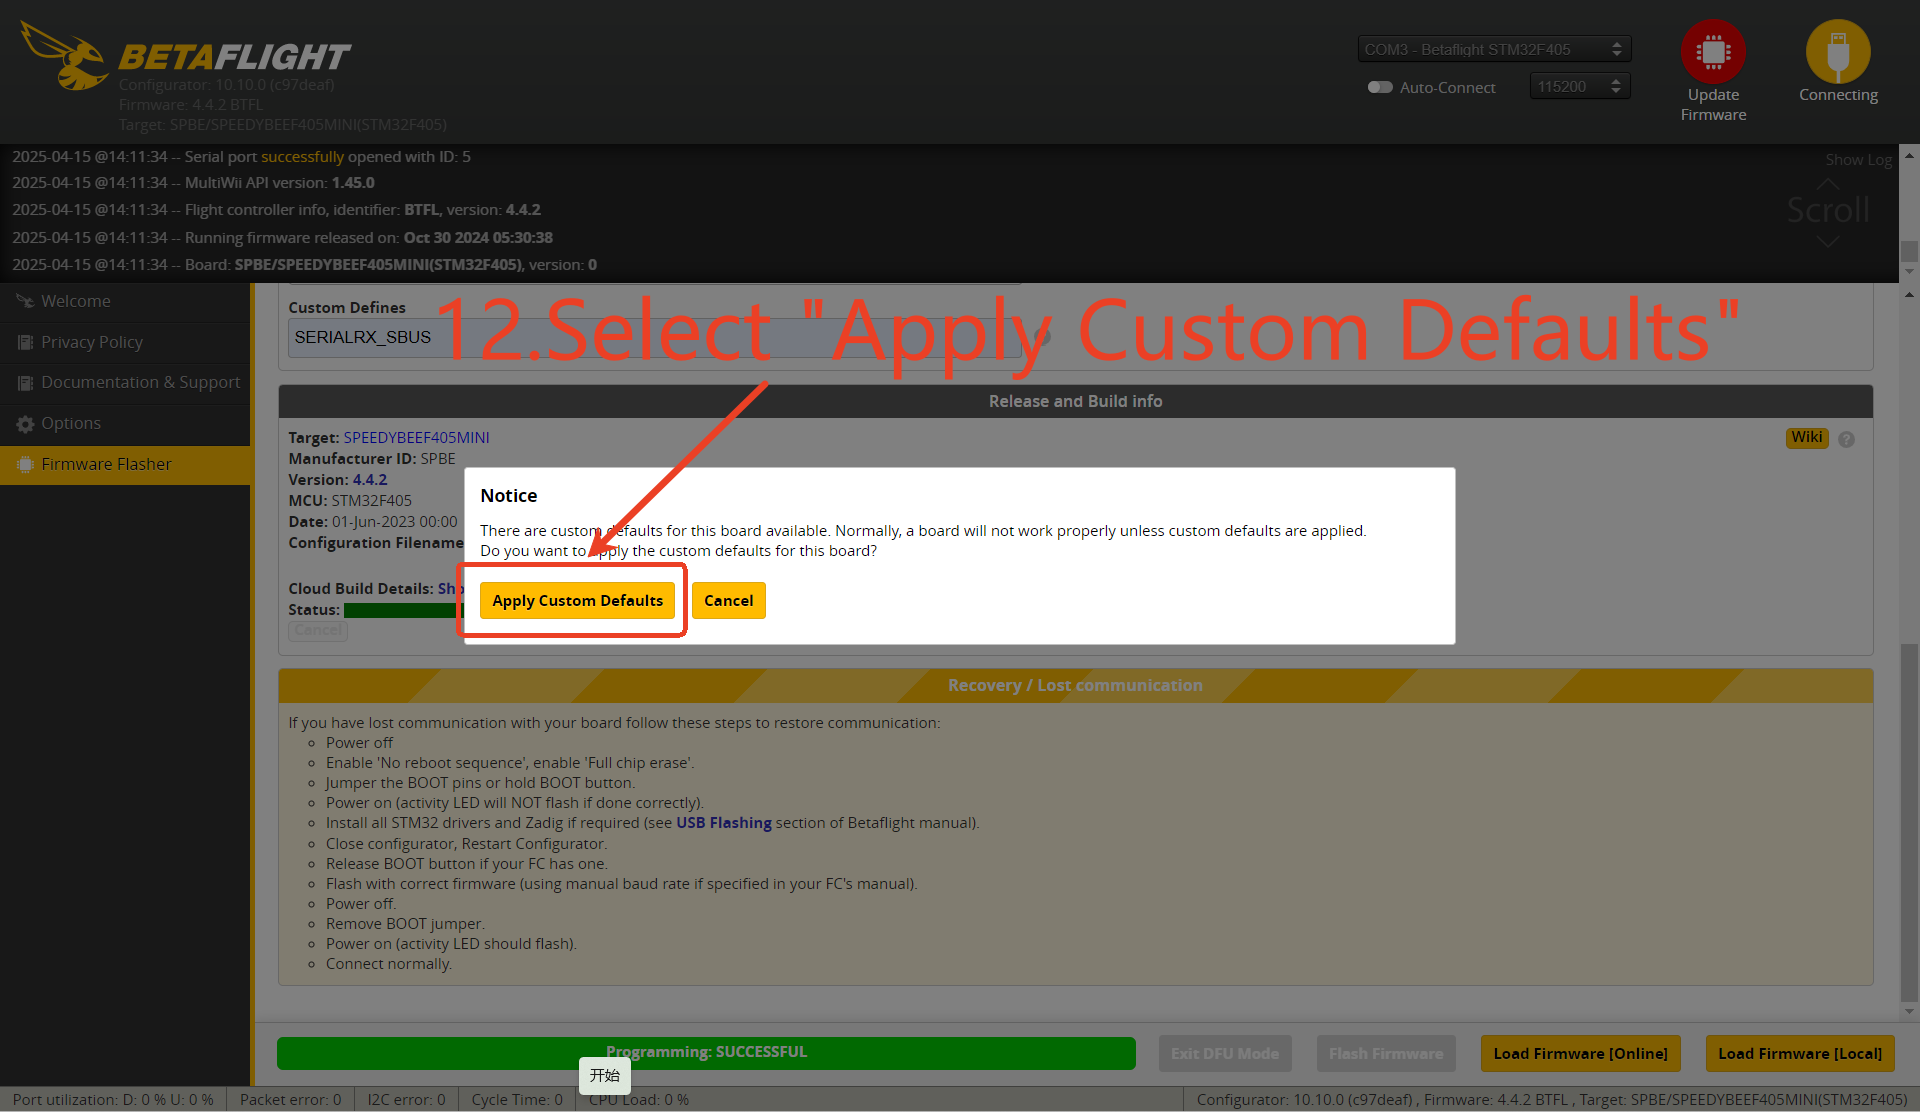Image resolution: width=1920 pixels, height=1112 pixels.
Task: Click Load Firmware [Local]
Action: coord(1800,1053)
